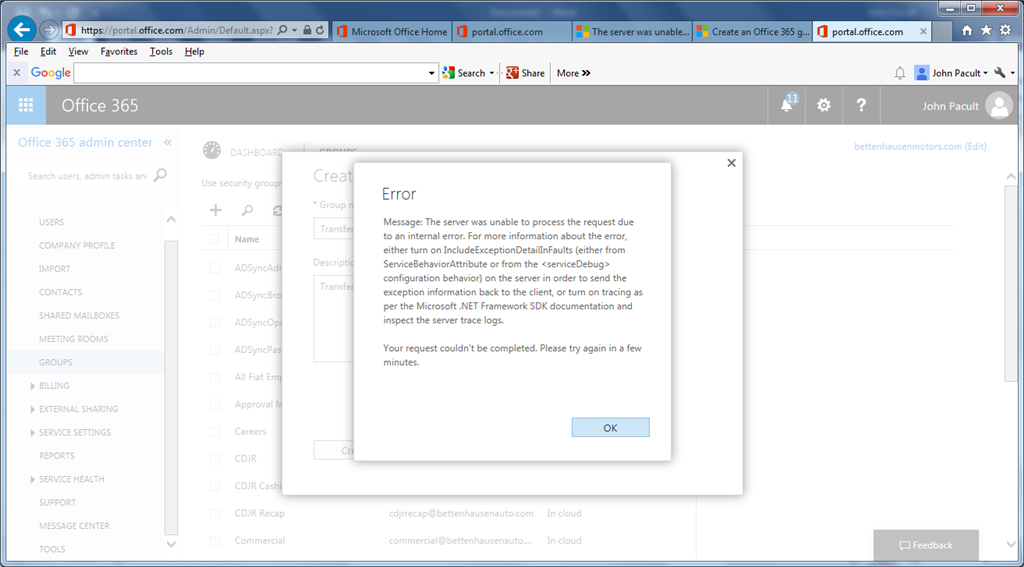
Task: Check the CDJR Recap group checkbox
Action: [x=215, y=513]
